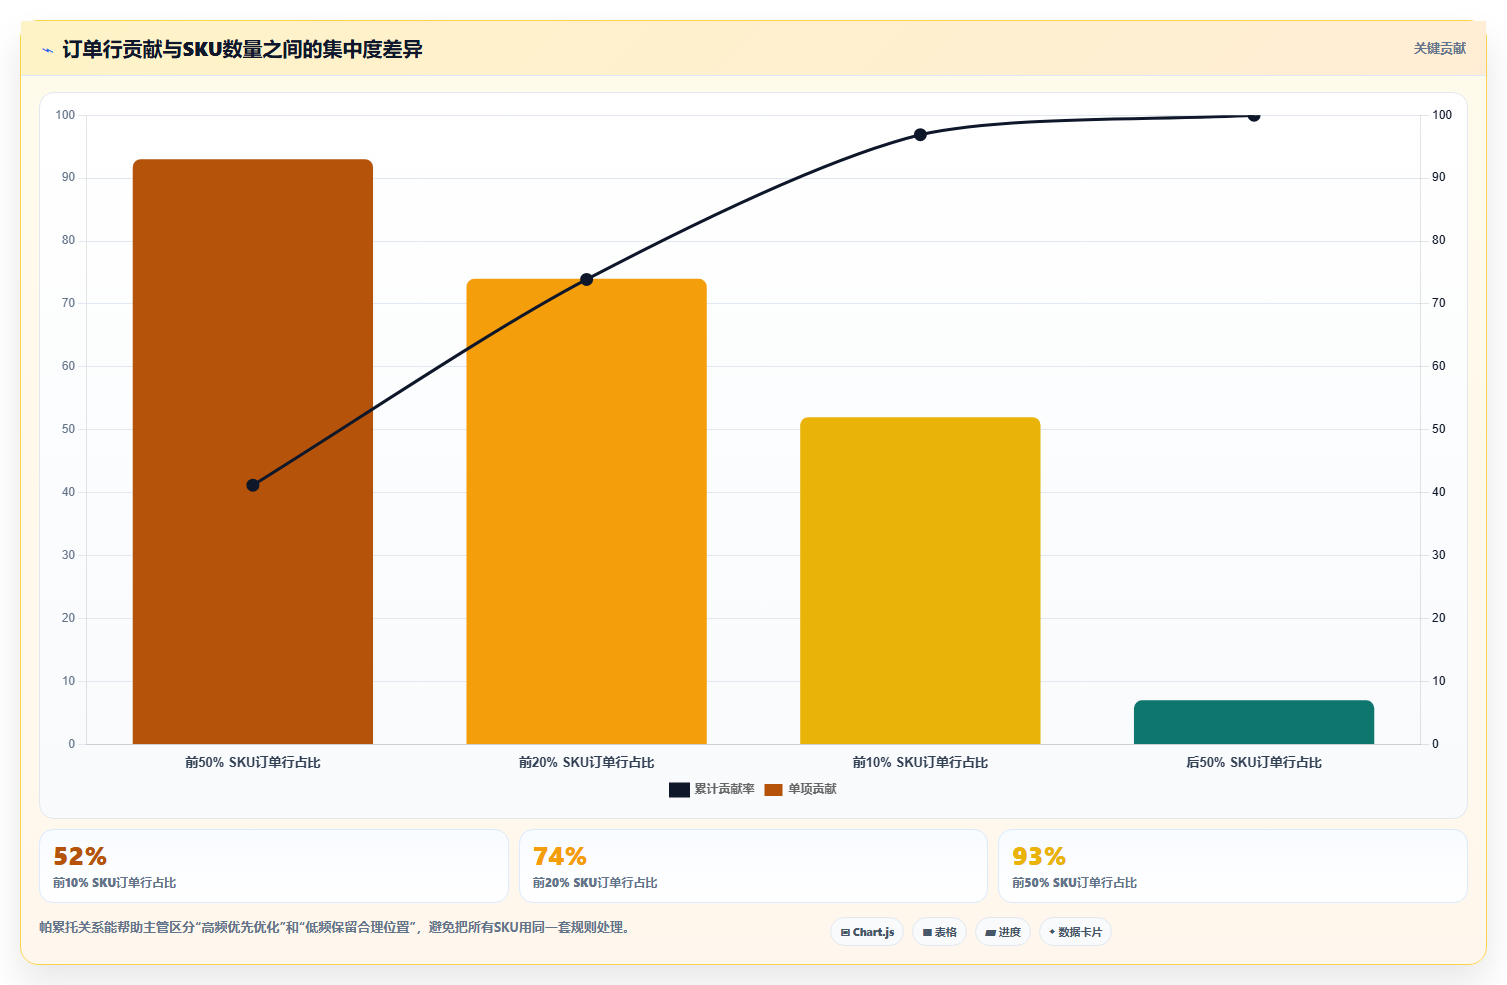Click the axis label 前10% SKU订单行占比

pos(920,762)
